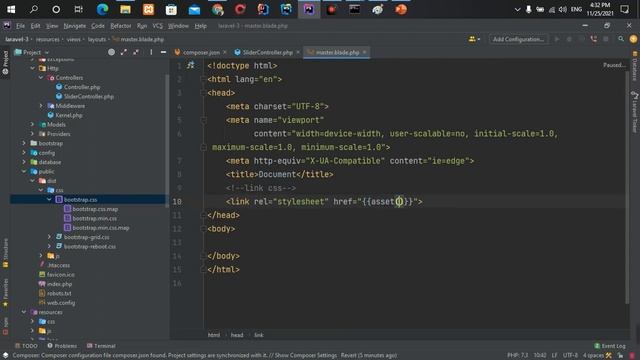Open the VCS menu
640x360 pixels.
[158, 26]
